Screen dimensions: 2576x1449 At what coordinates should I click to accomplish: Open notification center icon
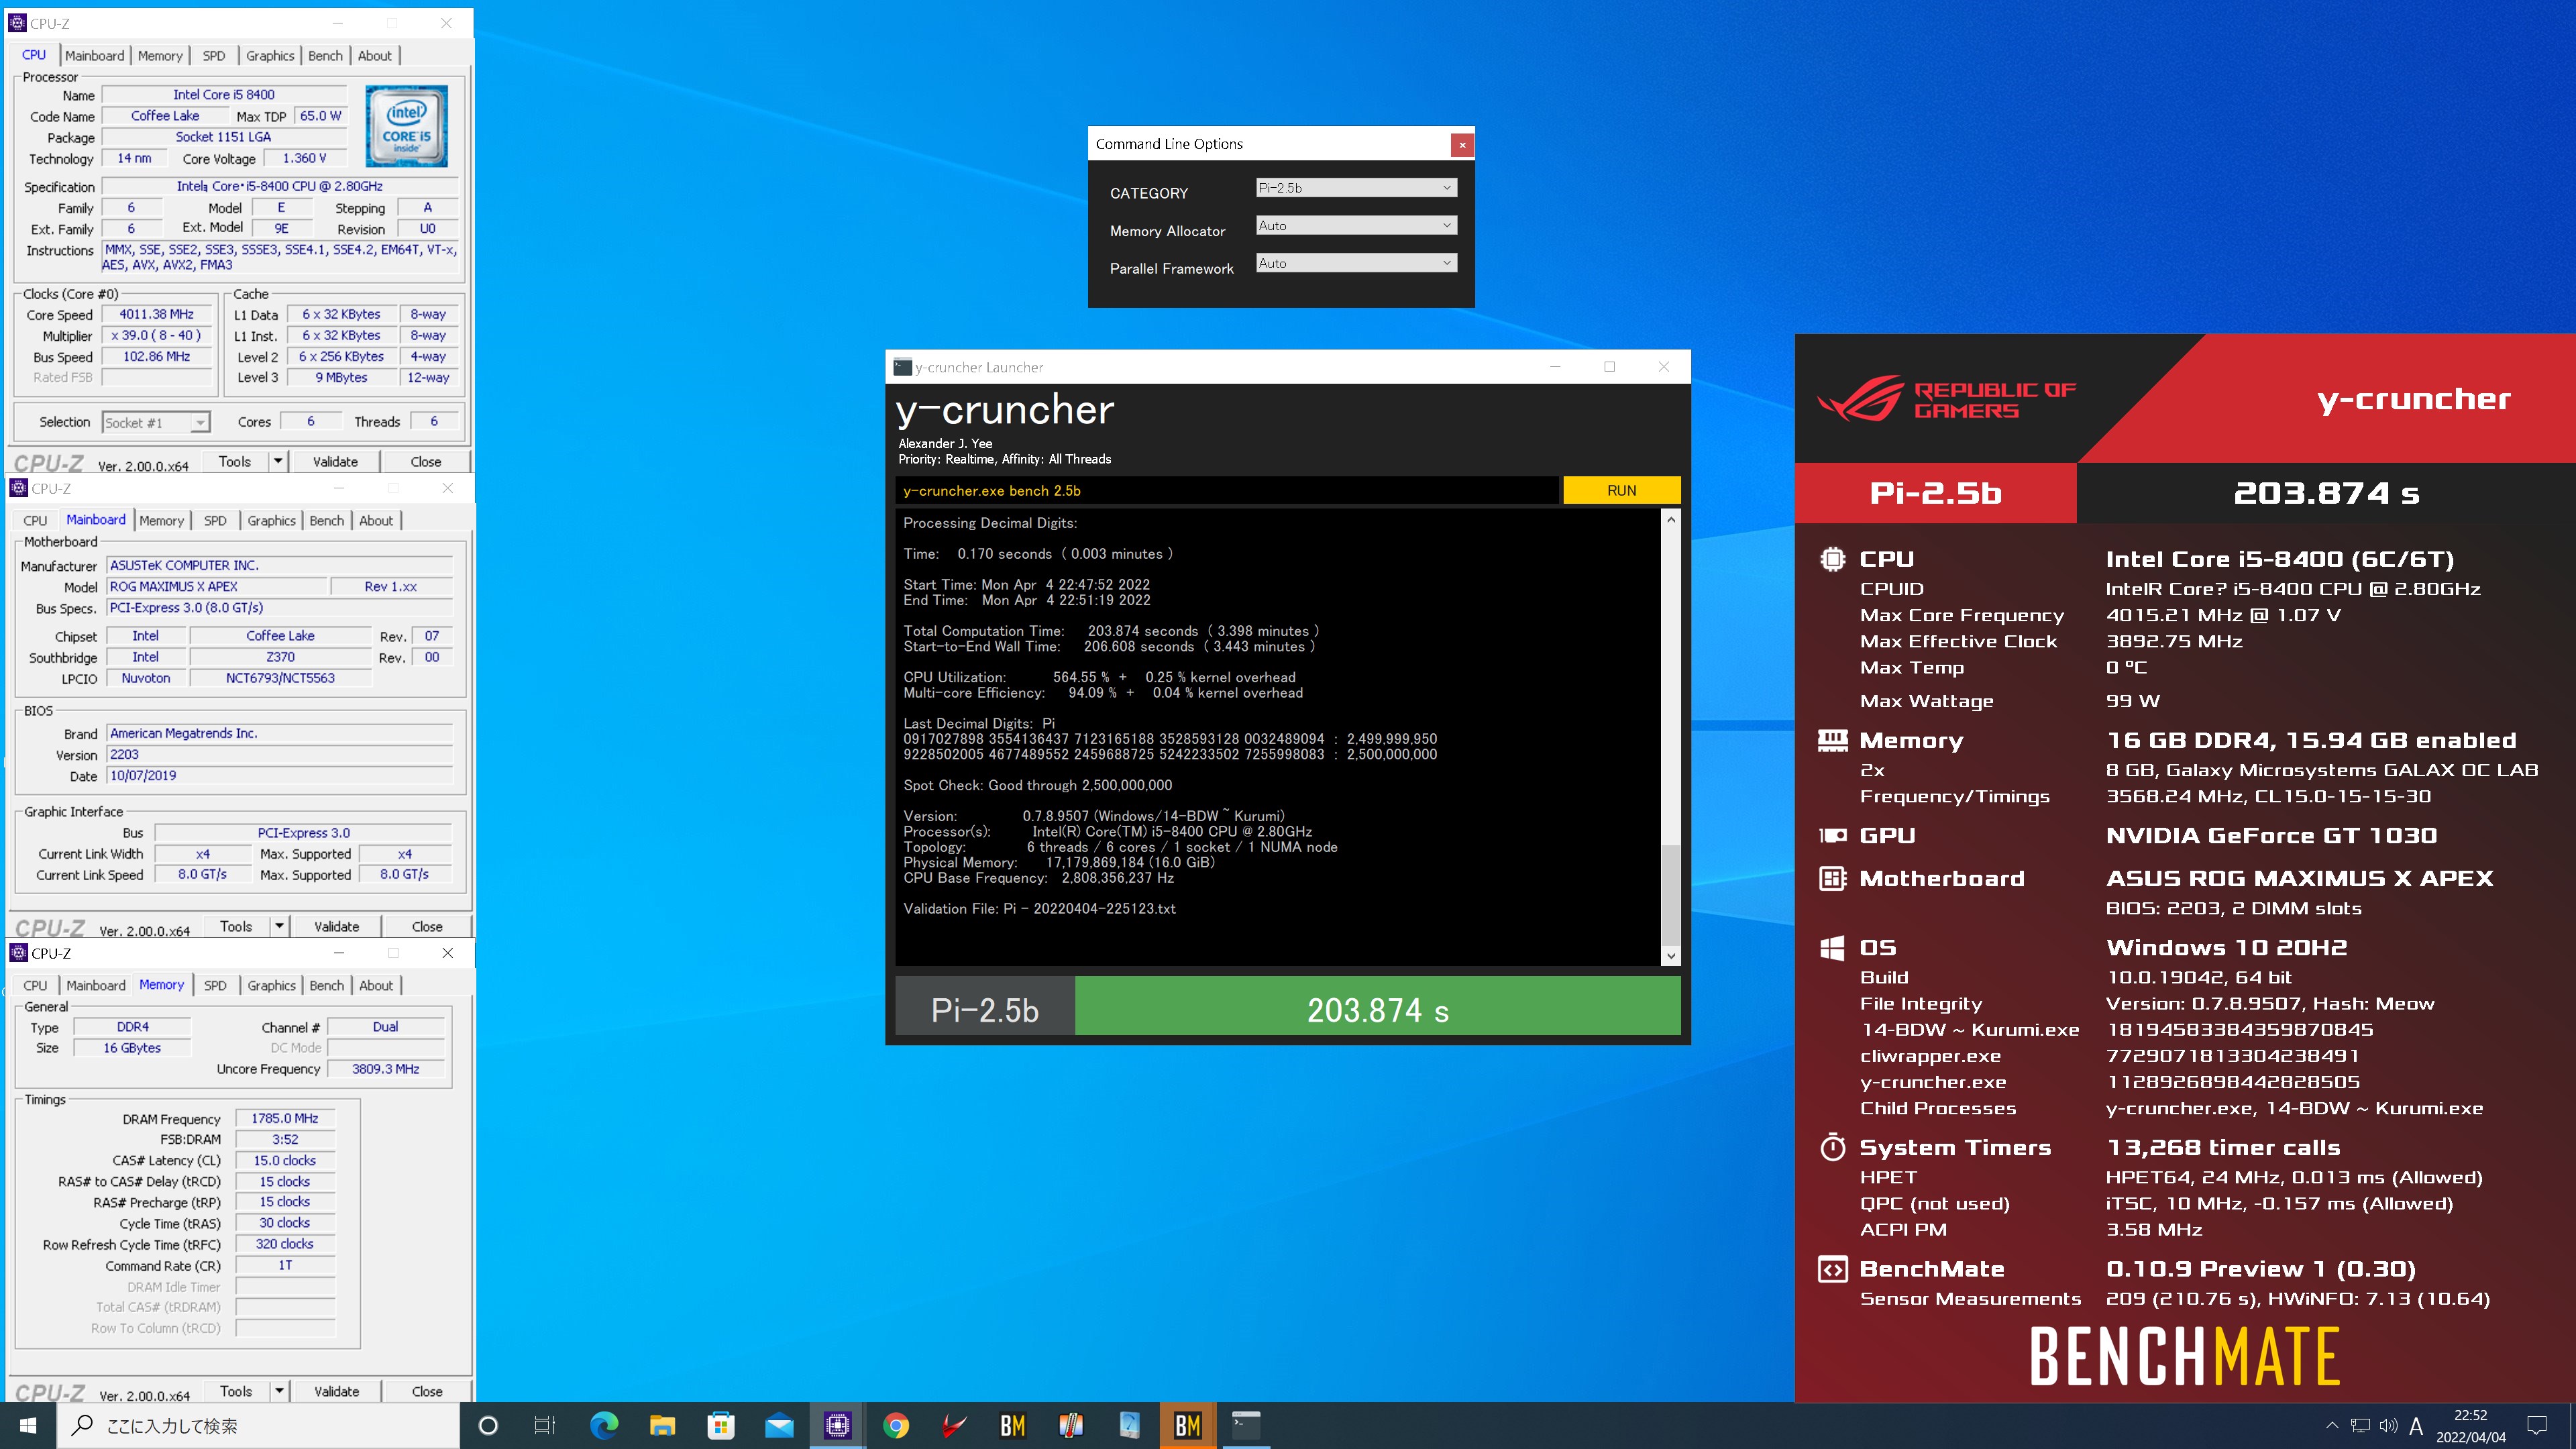2536,1425
